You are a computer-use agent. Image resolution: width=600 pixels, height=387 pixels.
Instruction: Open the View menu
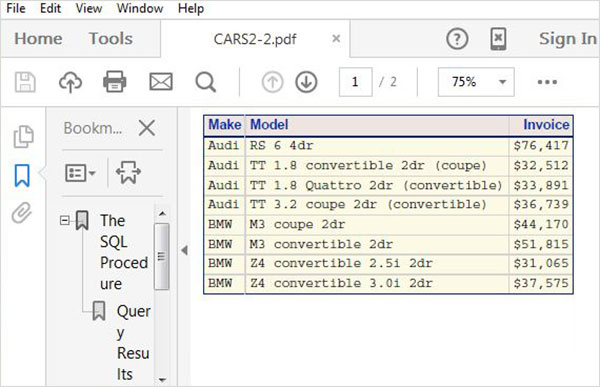(x=88, y=8)
